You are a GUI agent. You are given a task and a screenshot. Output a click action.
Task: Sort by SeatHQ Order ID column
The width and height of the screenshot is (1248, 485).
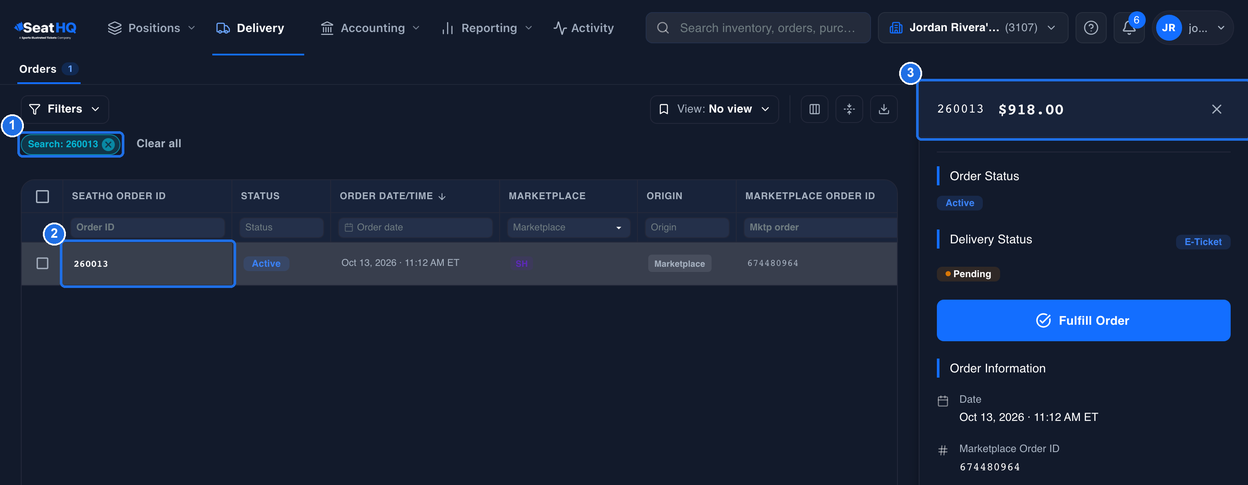119,196
